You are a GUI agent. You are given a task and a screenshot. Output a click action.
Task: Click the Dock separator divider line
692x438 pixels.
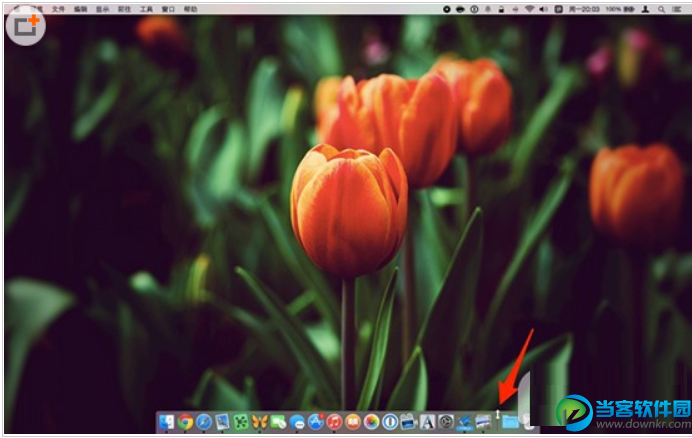click(x=497, y=422)
